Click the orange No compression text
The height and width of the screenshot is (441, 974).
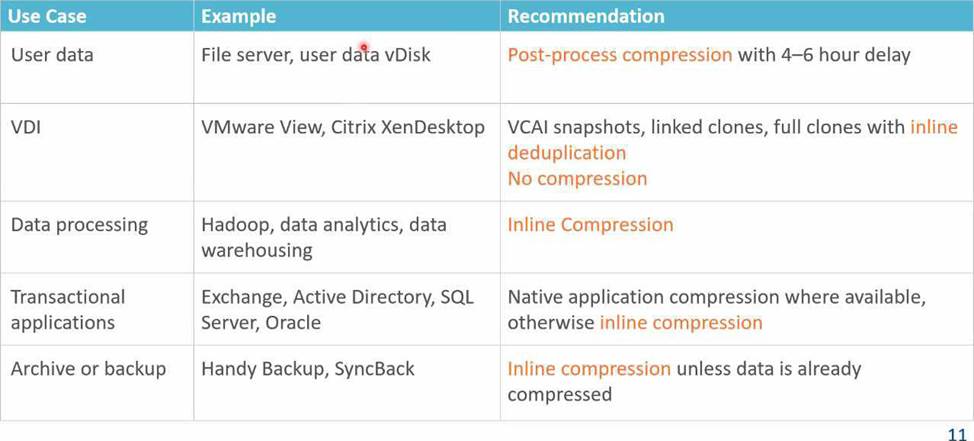(577, 179)
